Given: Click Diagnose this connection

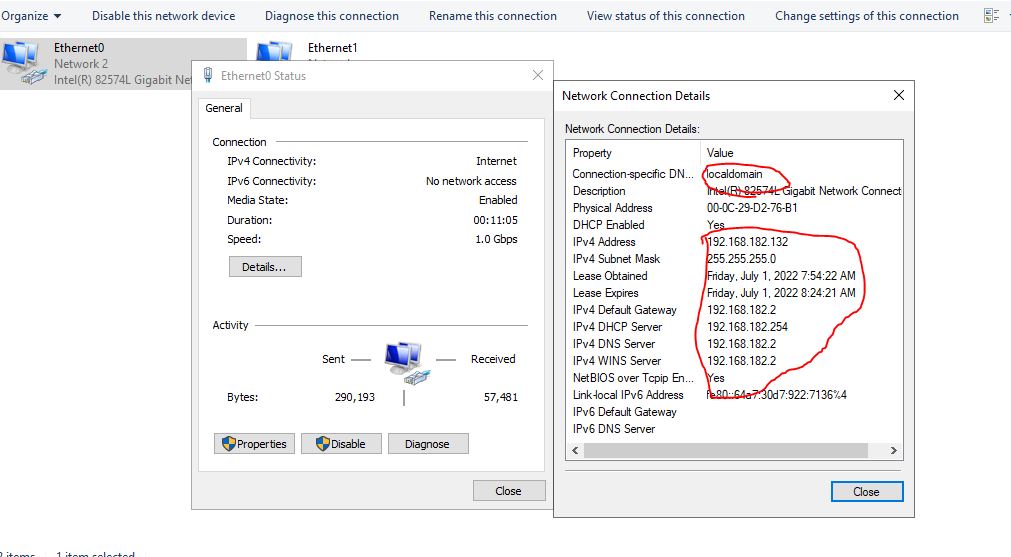Looking at the screenshot, I should pyautogui.click(x=331, y=15).
